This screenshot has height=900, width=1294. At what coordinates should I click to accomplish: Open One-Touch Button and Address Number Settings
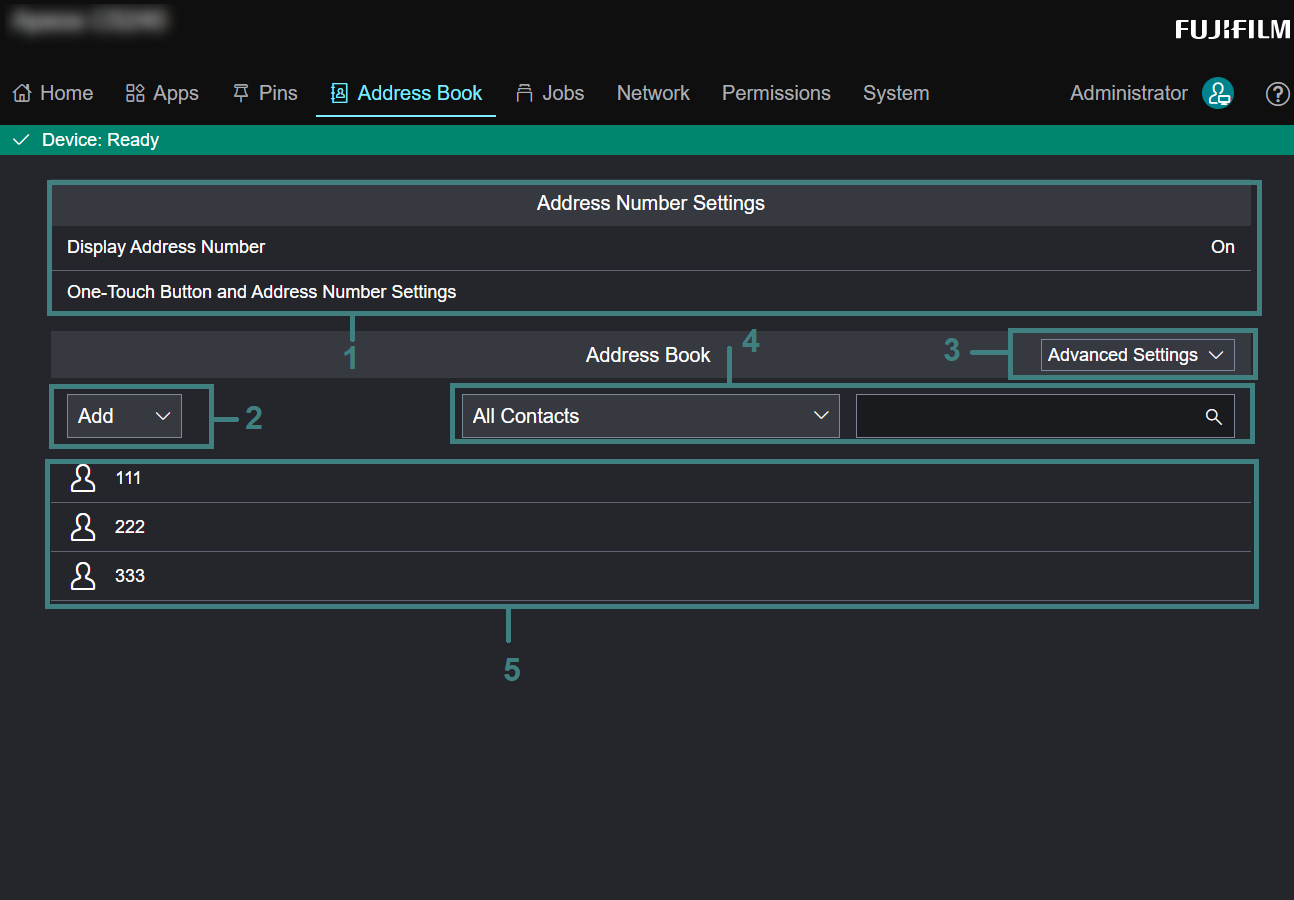point(262,292)
